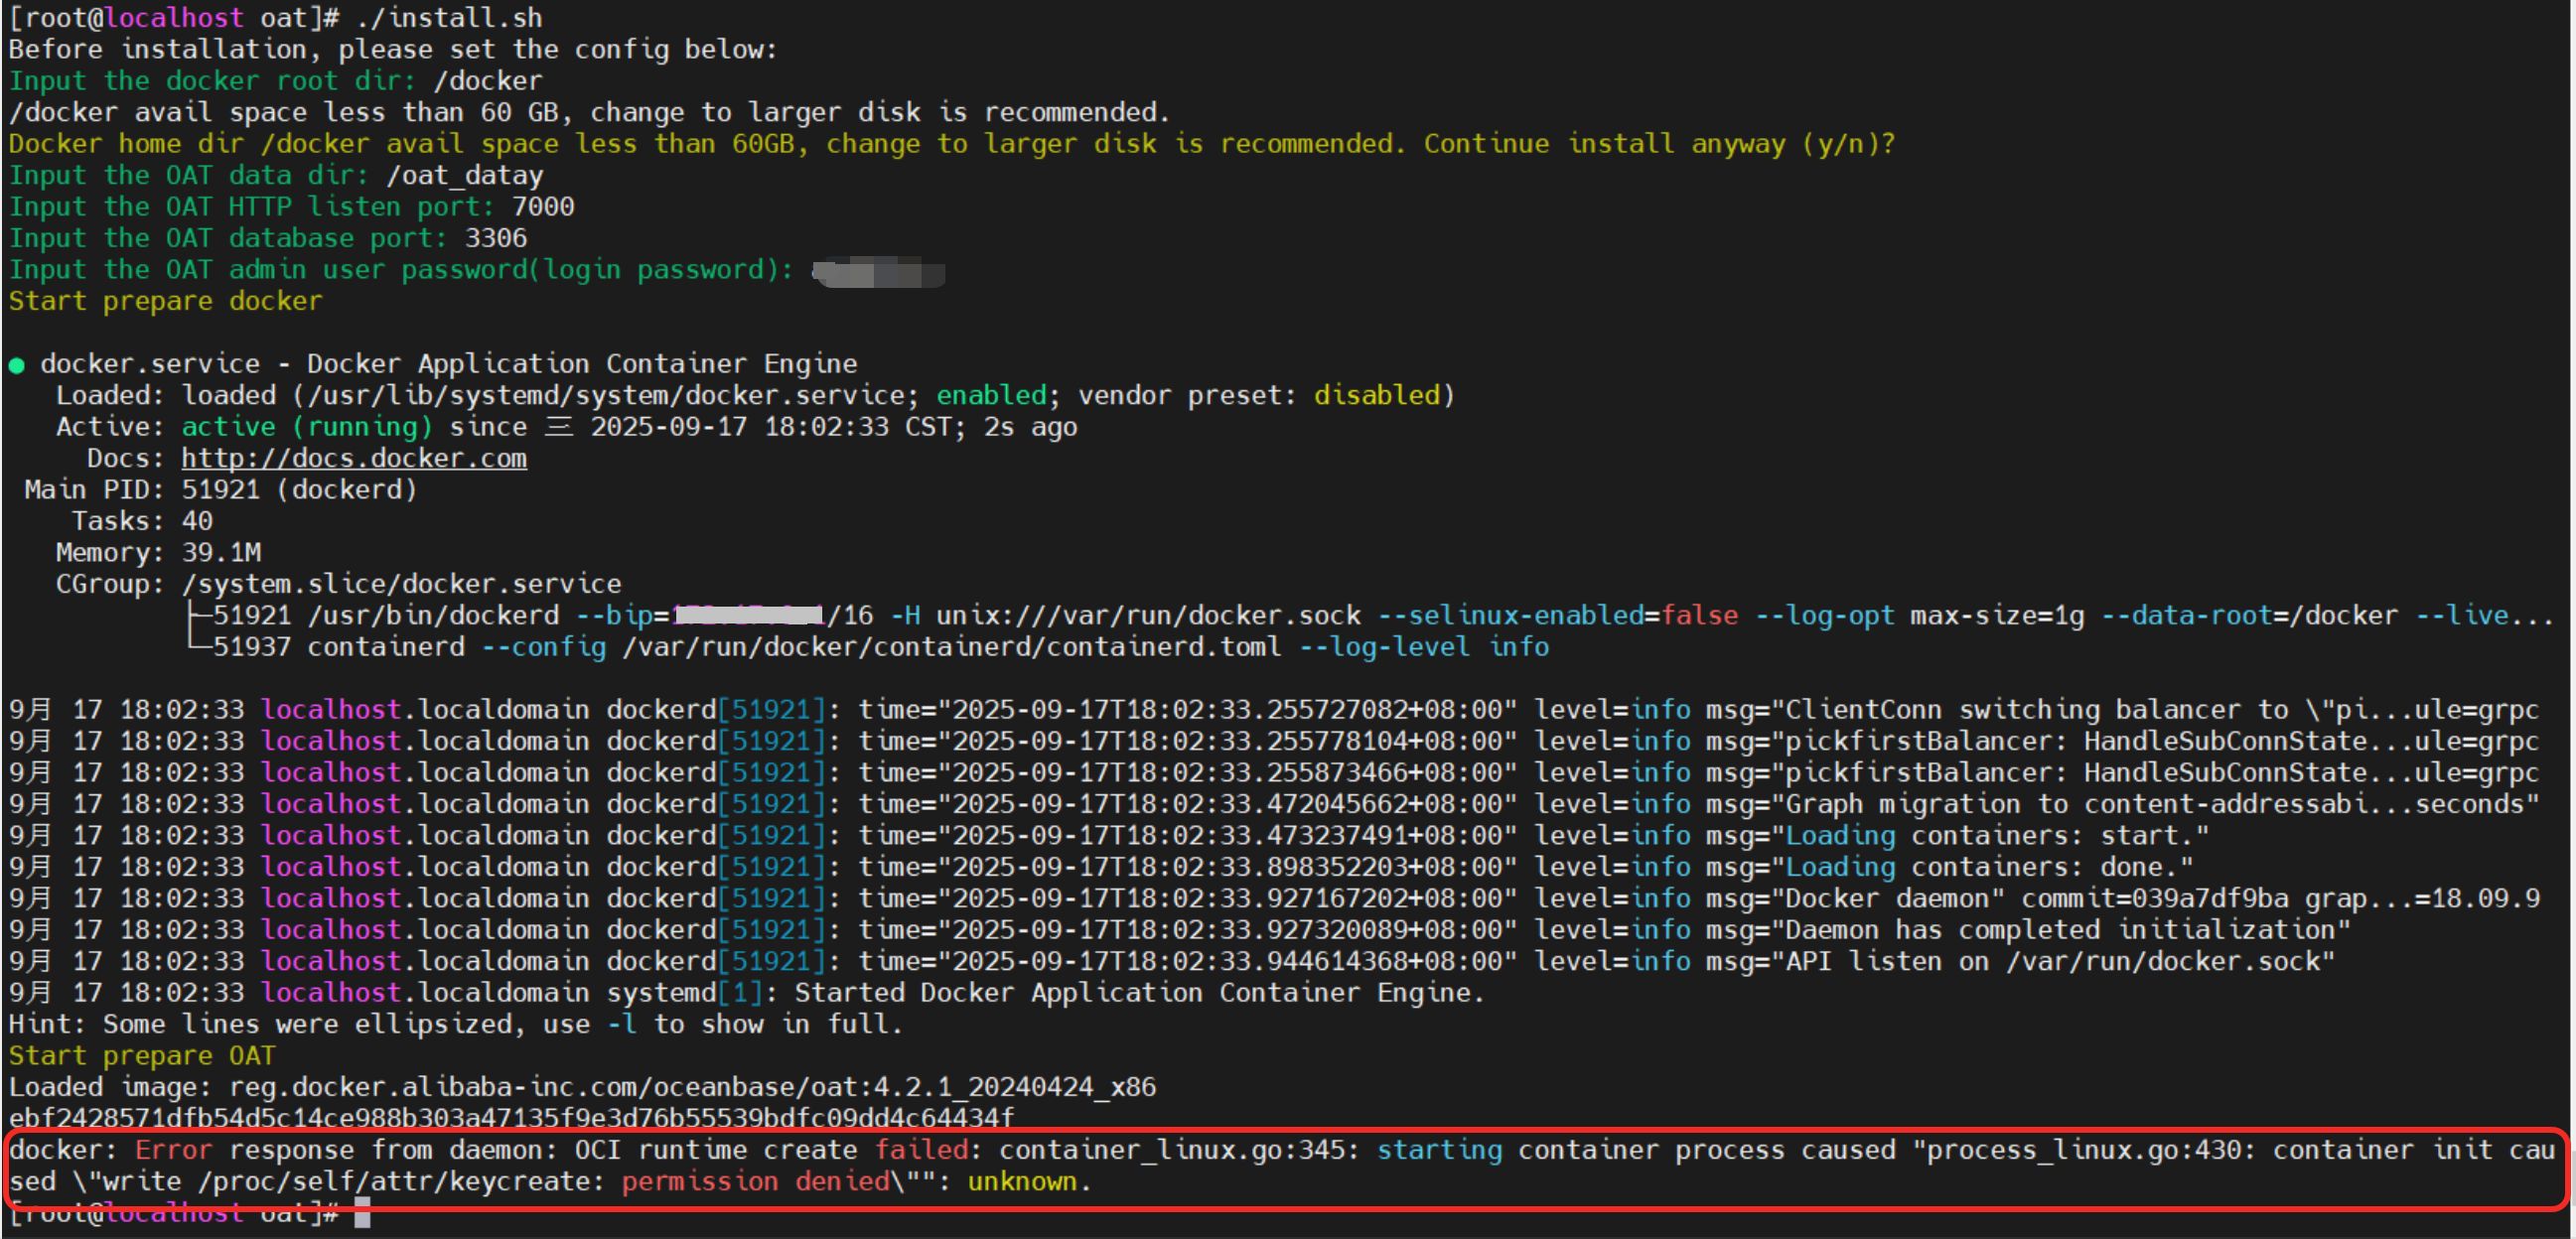Click the green docker.service status dot
Image resolution: width=2576 pixels, height=1239 pixels.
coord(16,365)
